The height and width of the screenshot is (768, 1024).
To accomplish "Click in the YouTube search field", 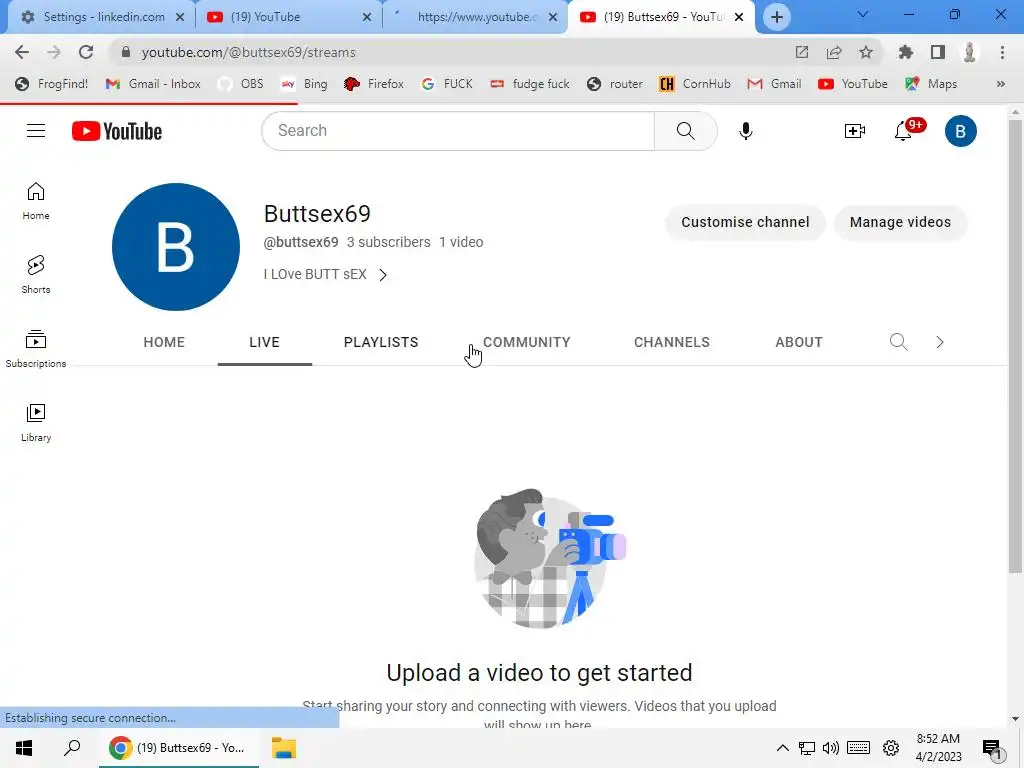I will click(x=458, y=131).
